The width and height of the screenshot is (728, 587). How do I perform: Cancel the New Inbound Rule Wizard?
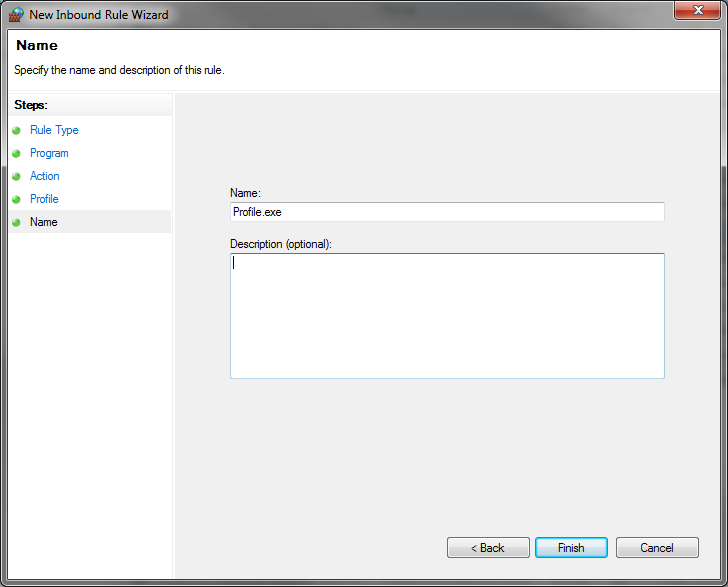click(657, 548)
